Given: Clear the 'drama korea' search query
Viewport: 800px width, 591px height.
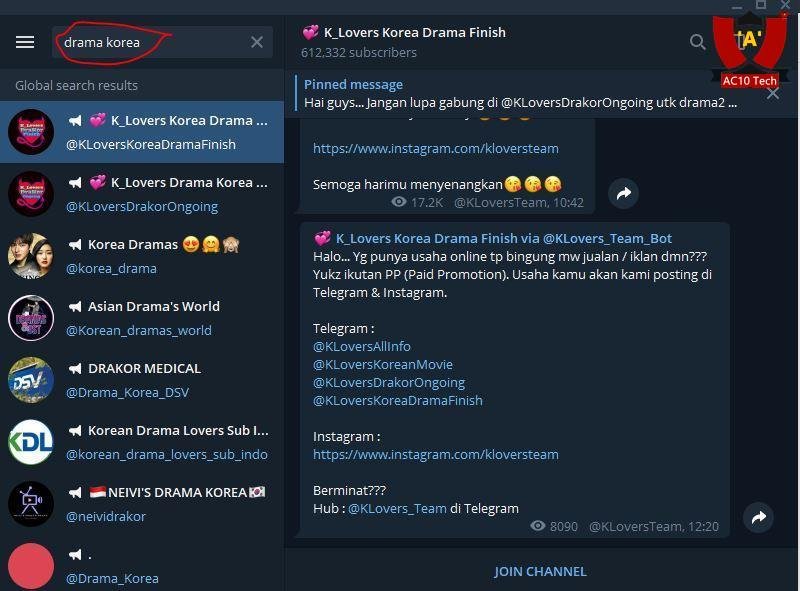Looking at the screenshot, I should 257,41.
